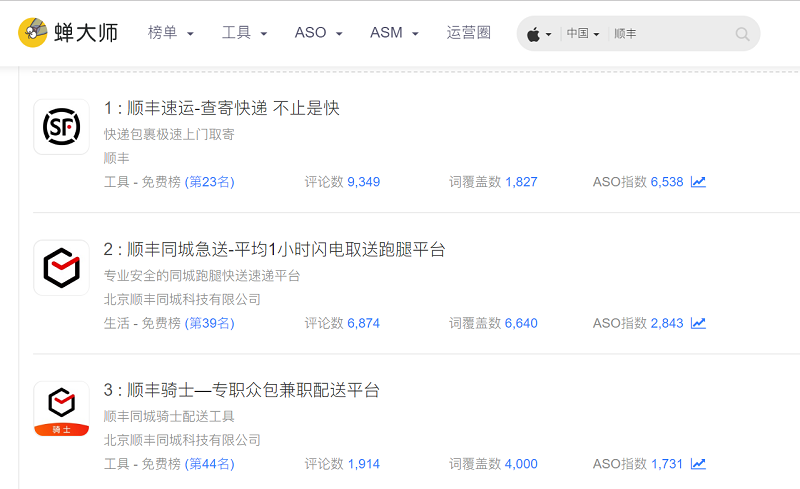View ASO index trend chart for 顺丰同城急送
Viewport: 800px width, 489px height.
point(698,323)
